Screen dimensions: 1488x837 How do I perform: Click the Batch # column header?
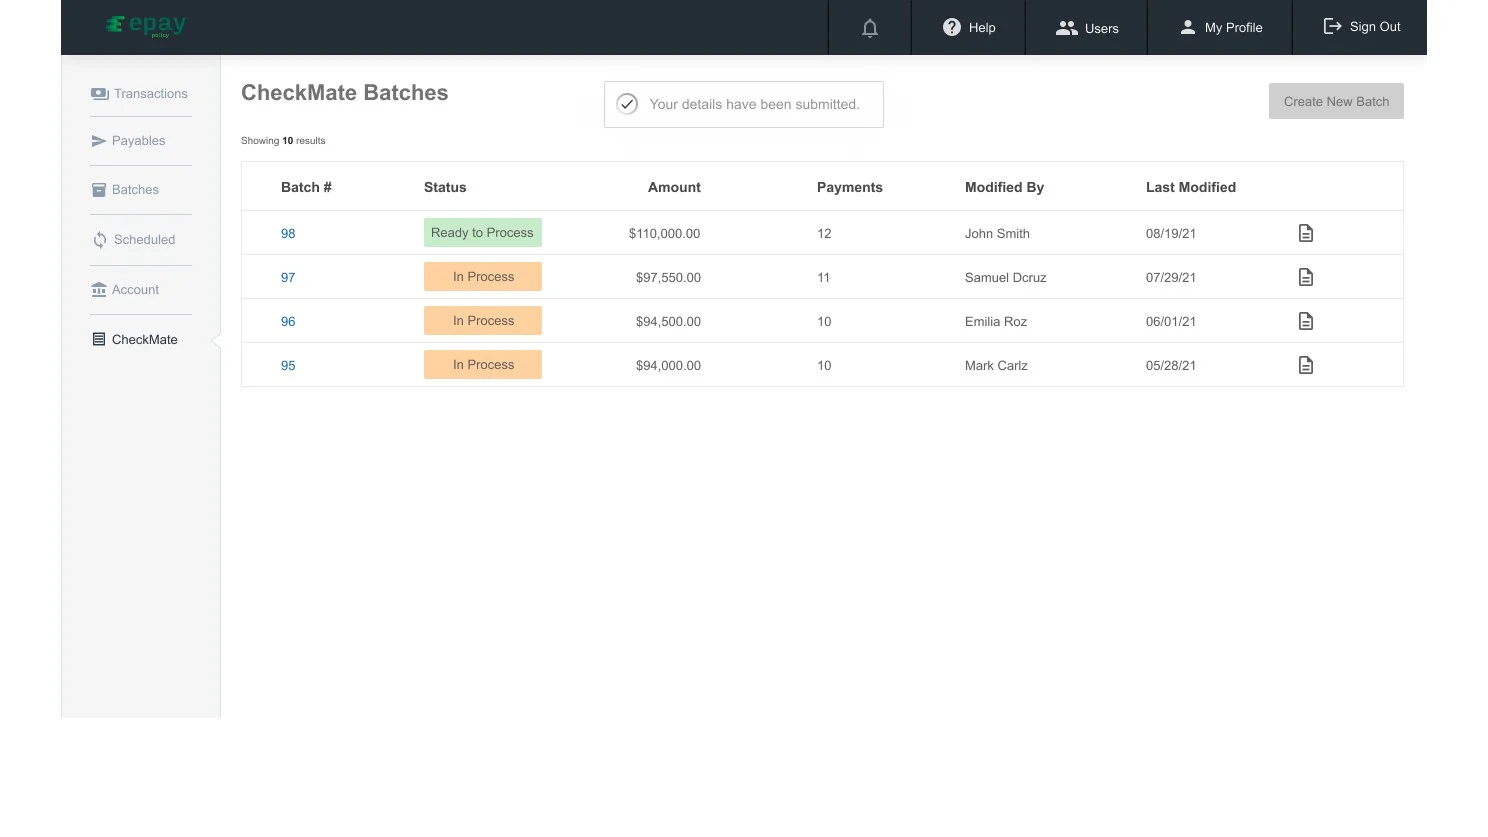coord(306,187)
